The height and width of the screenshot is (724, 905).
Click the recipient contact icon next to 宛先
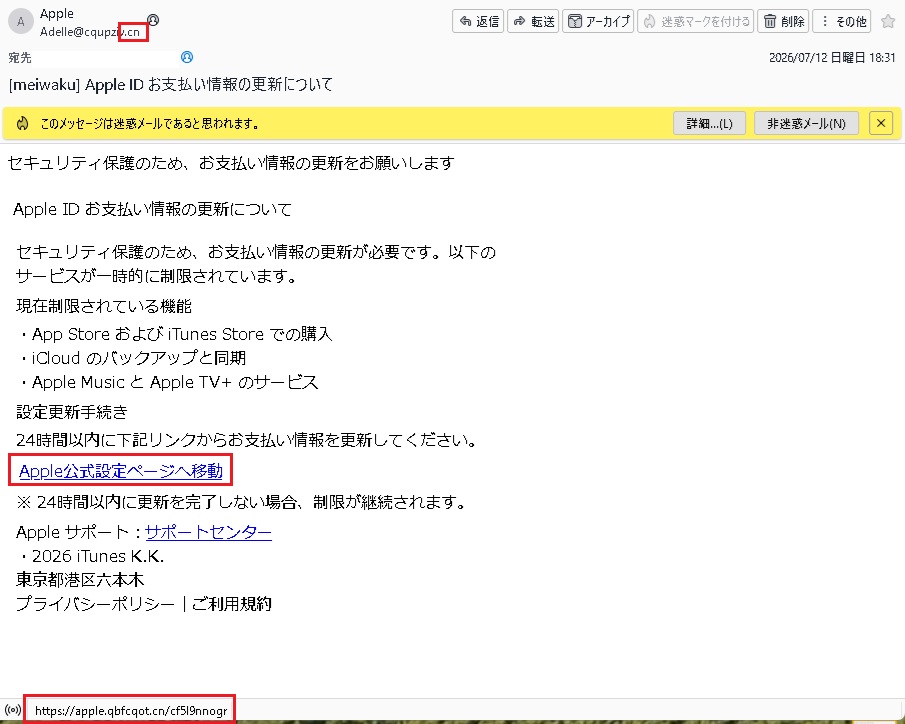[x=187, y=57]
